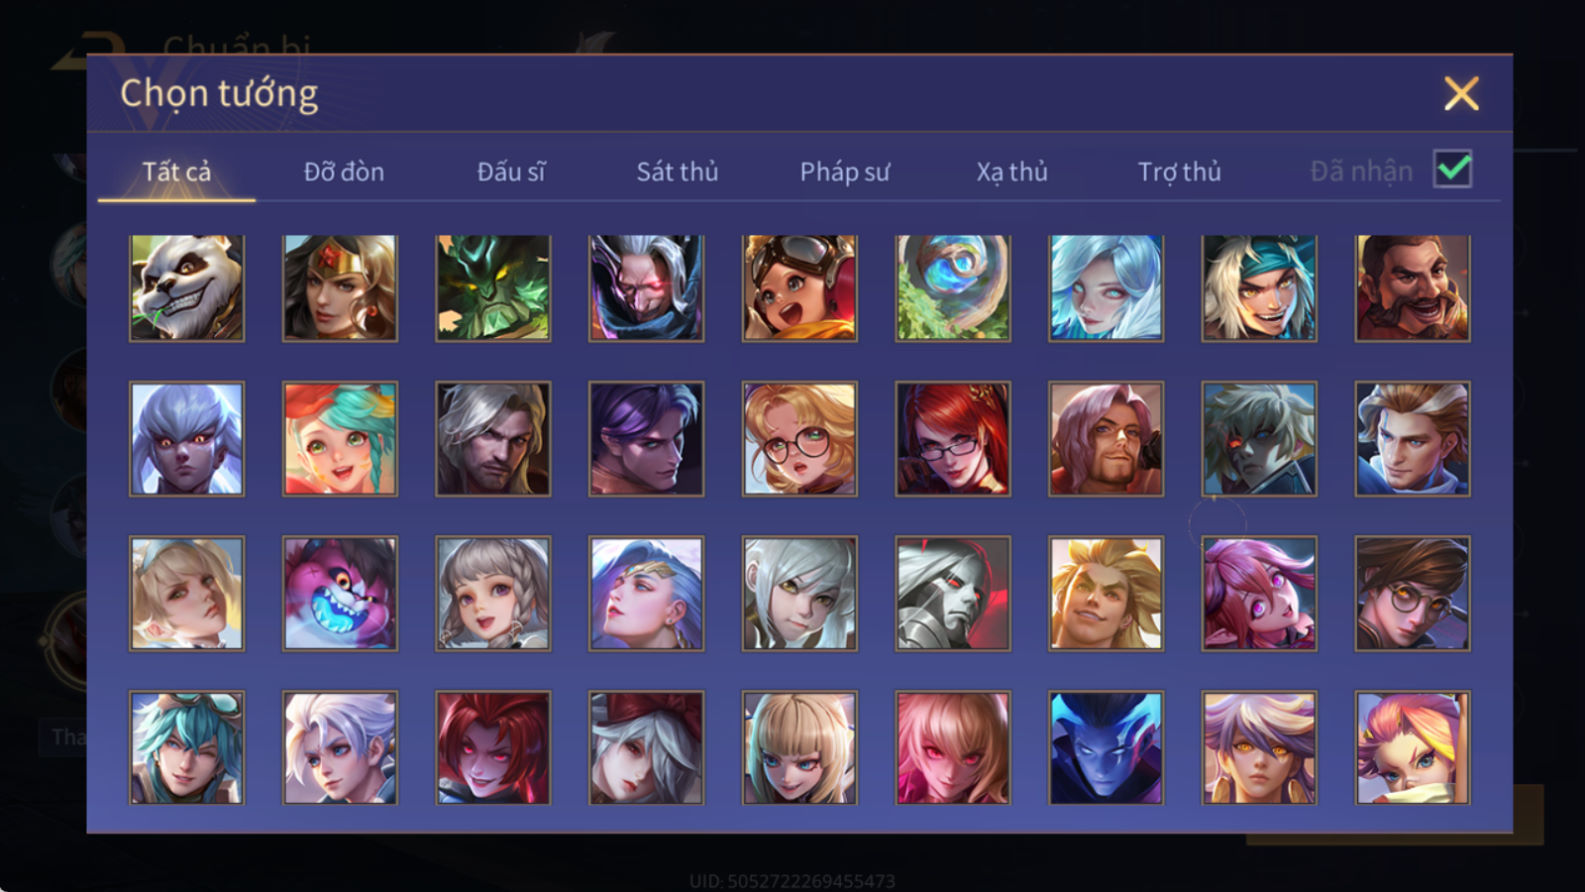Pick the green leafy tree monster hero
The width and height of the screenshot is (1585, 892).
point(493,288)
